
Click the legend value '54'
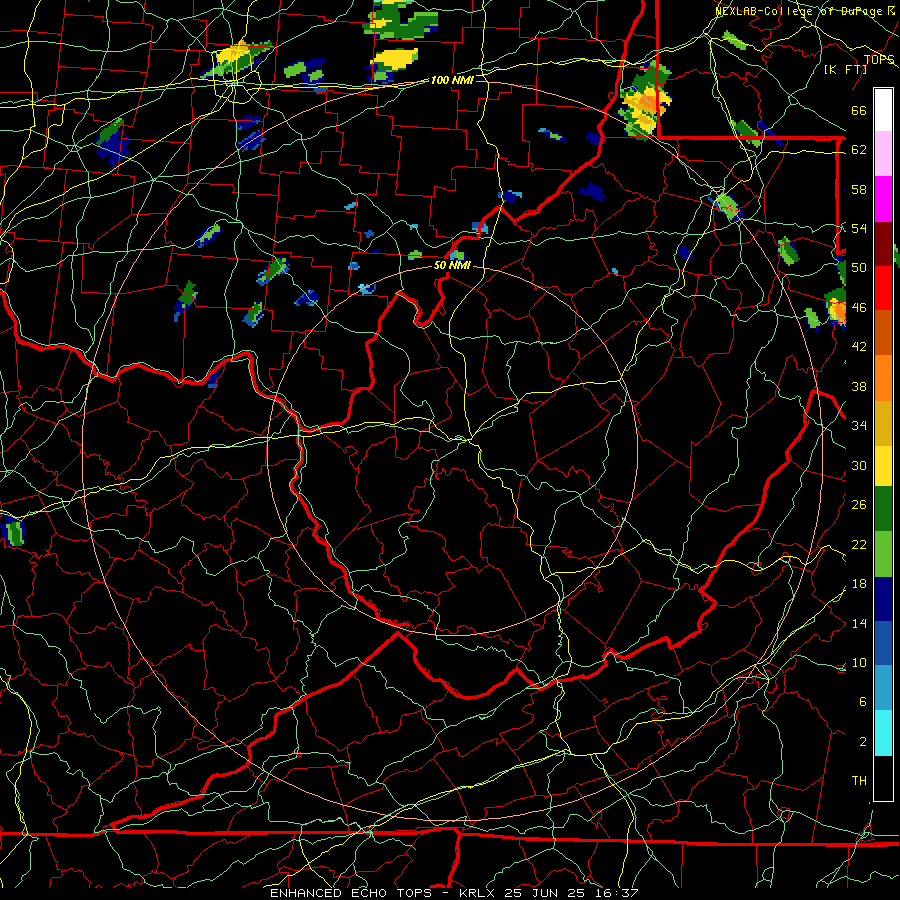(x=859, y=228)
